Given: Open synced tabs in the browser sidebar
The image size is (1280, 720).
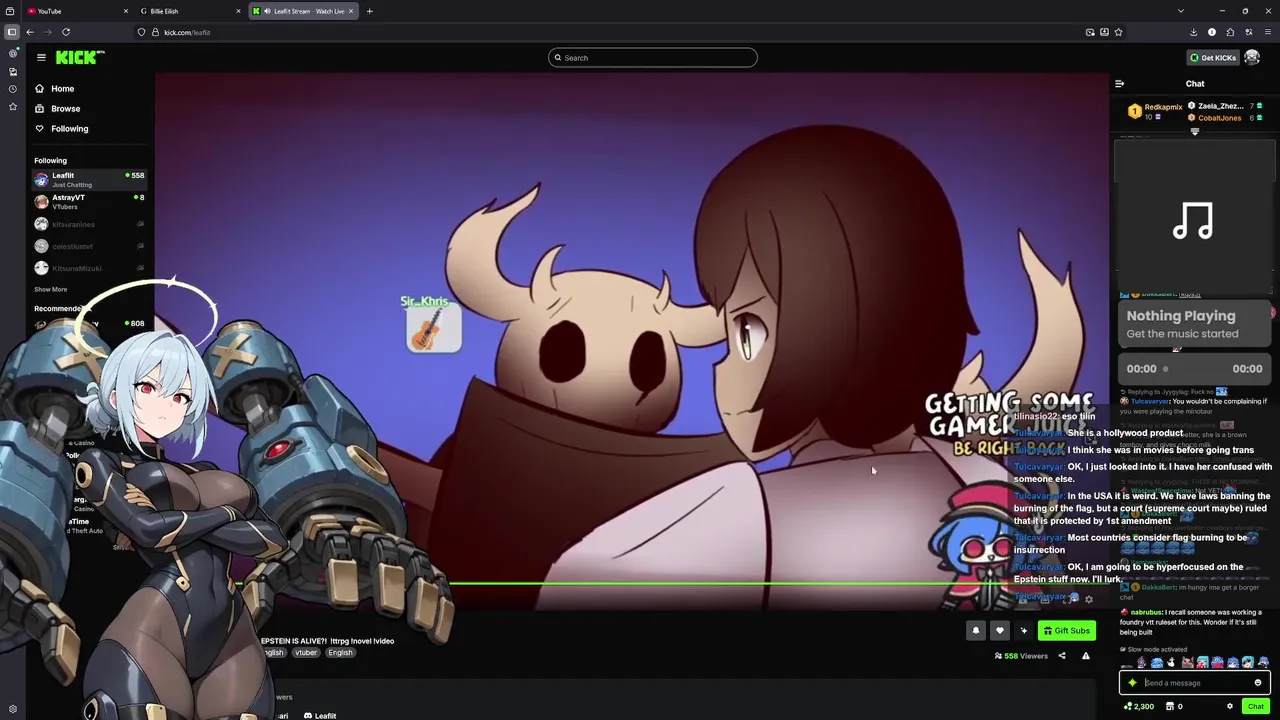Looking at the screenshot, I should click(12, 71).
